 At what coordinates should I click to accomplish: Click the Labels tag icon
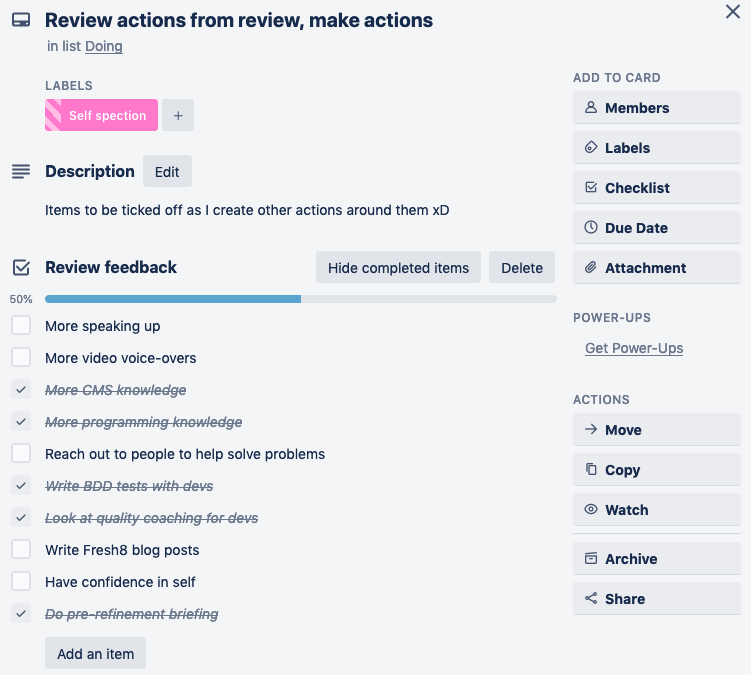[x=591, y=148]
